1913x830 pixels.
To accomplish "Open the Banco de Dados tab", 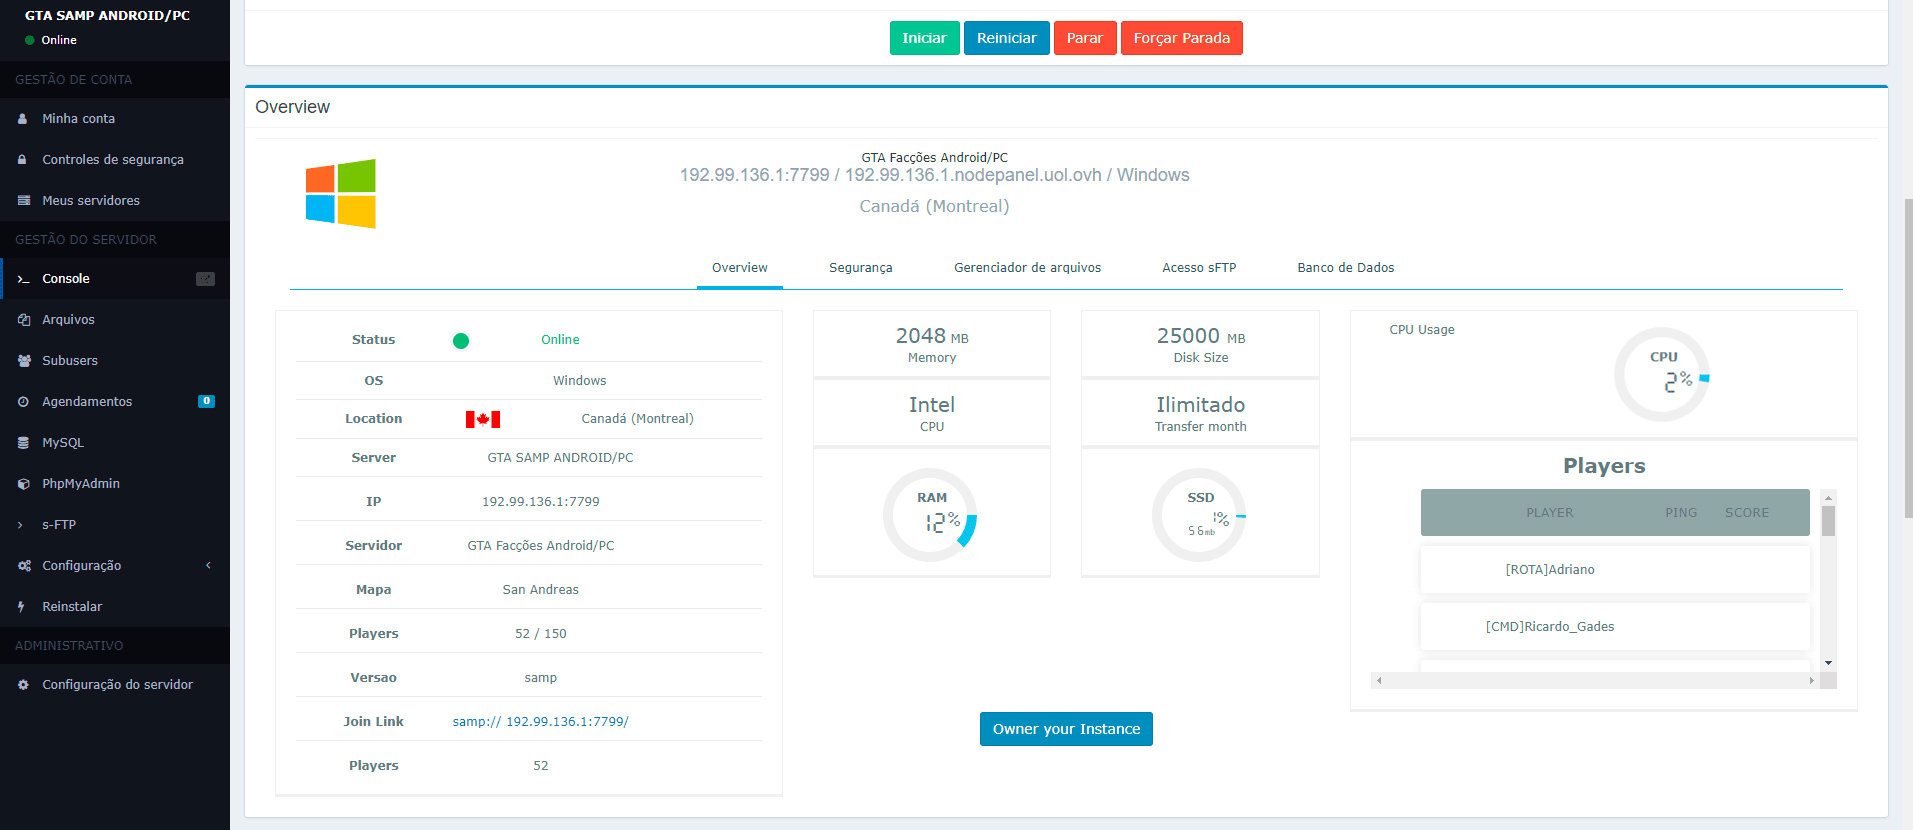I will point(1346,268).
